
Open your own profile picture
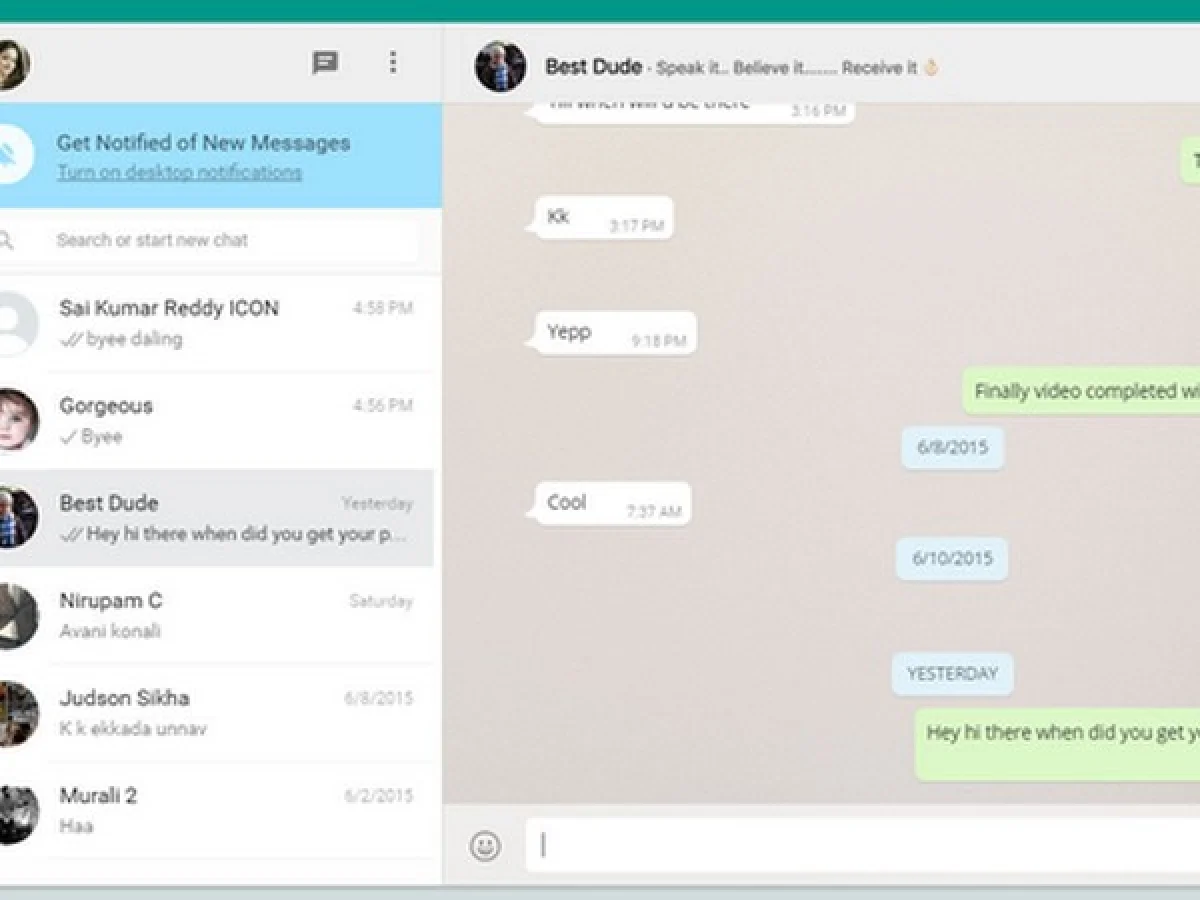pyautogui.click(x=12, y=65)
